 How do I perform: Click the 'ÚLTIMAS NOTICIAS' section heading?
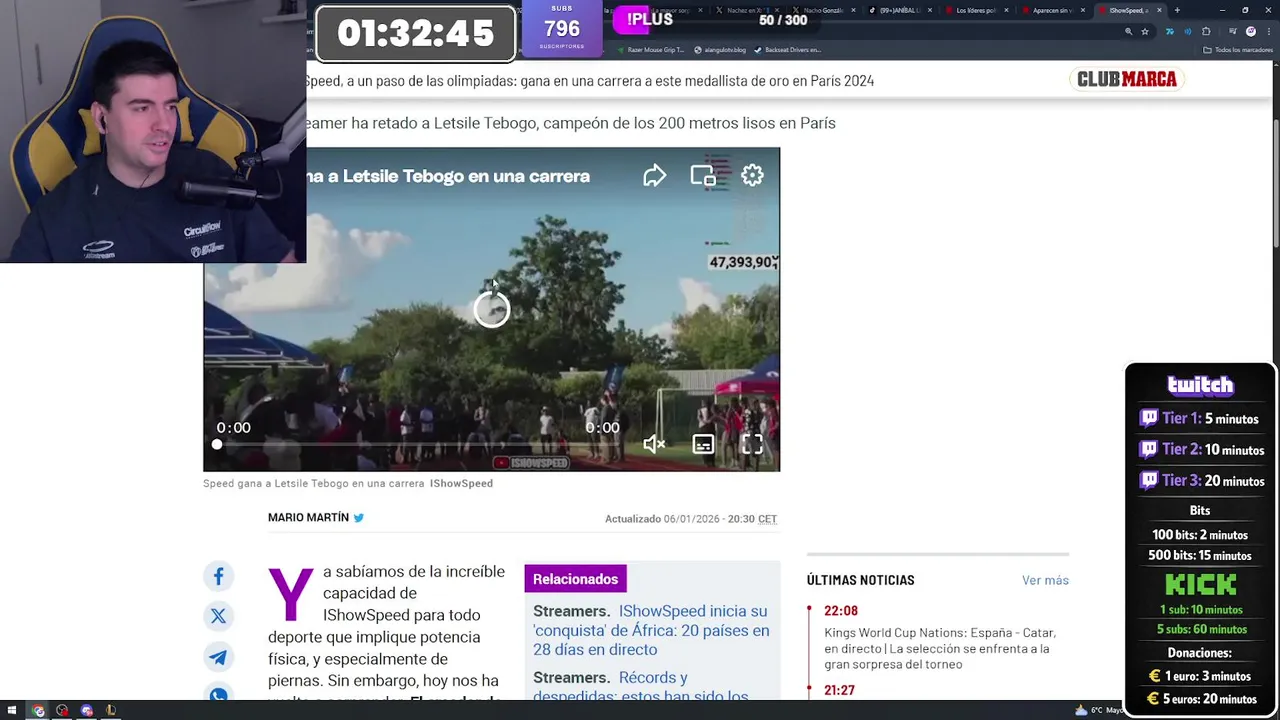(860, 580)
